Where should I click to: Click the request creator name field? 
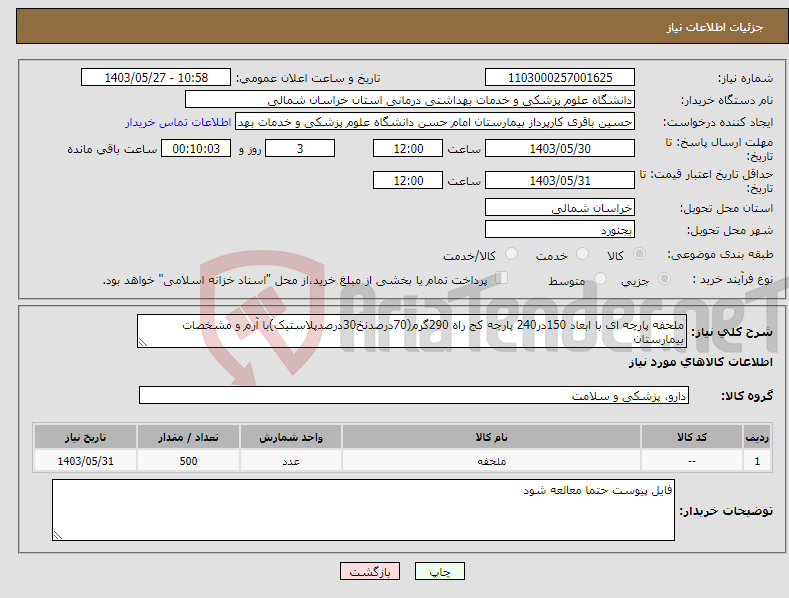click(x=435, y=122)
